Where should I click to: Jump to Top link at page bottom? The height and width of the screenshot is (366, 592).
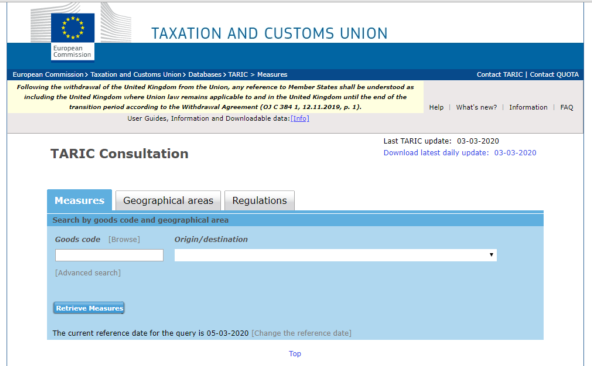295,354
